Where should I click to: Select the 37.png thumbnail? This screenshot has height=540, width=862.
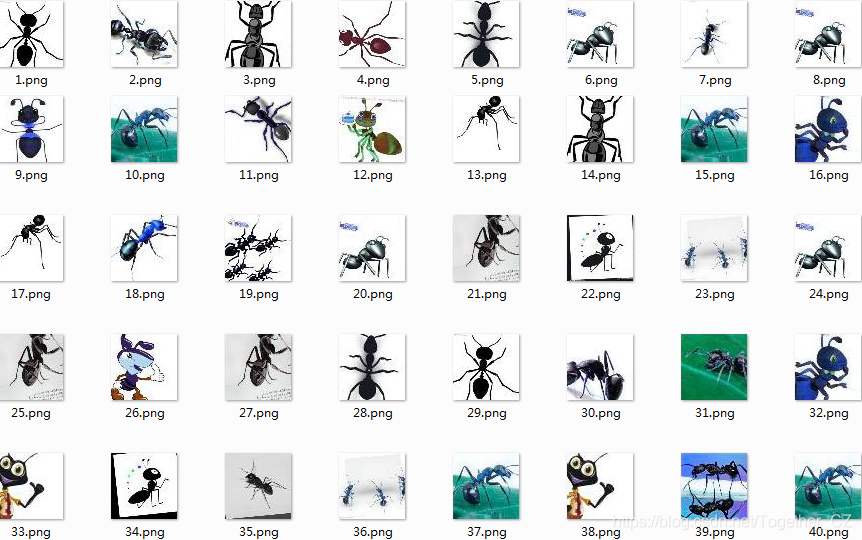click(486, 486)
